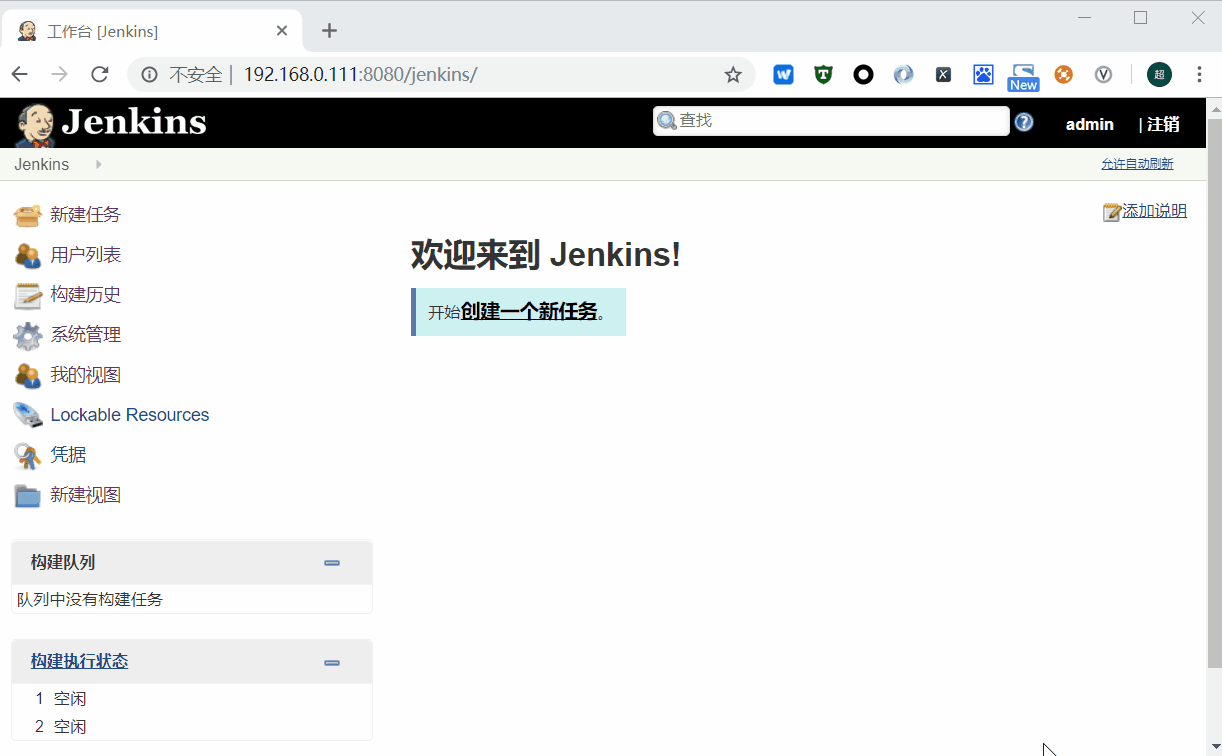Open the 构建历史 sidebar link
1222x756 pixels.
[86, 295]
